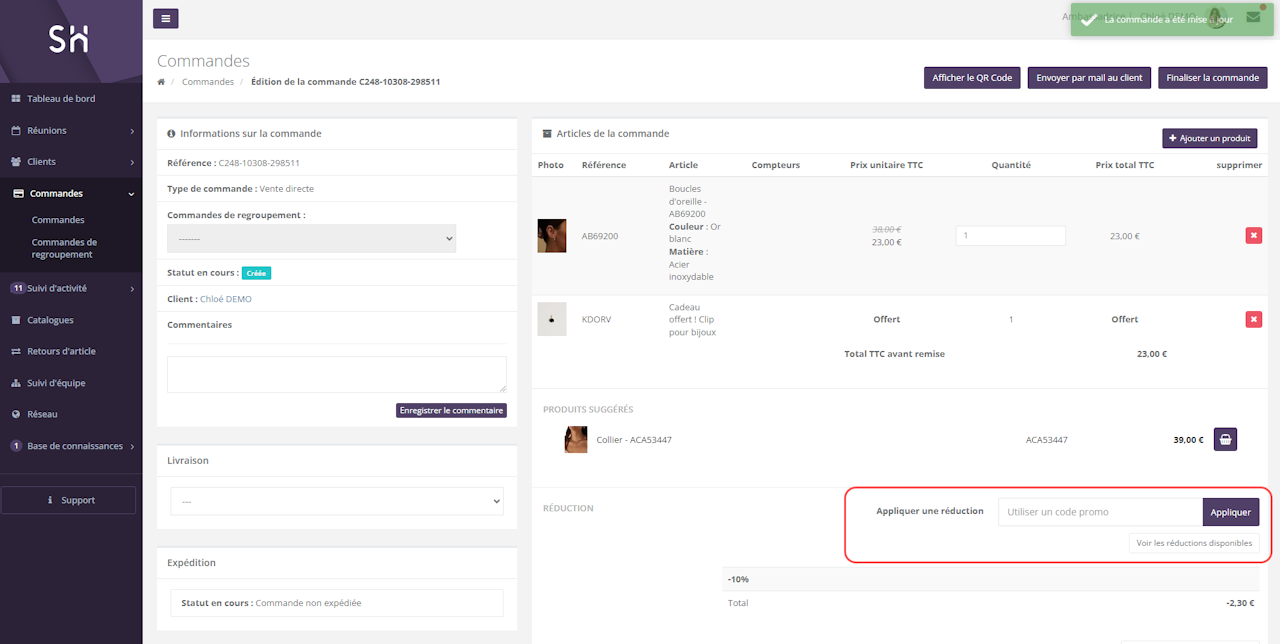The image size is (1280, 644).
Task: Delete the AB69200 earrings row
Action: click(1253, 236)
